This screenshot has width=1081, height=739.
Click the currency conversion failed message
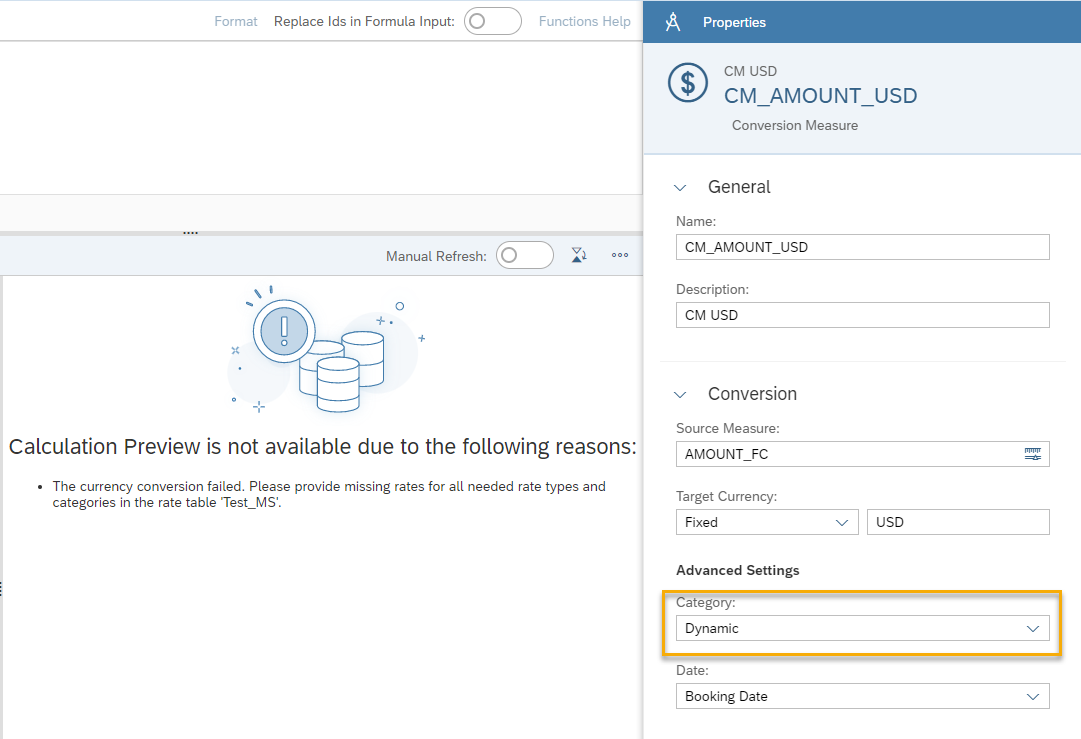click(329, 494)
